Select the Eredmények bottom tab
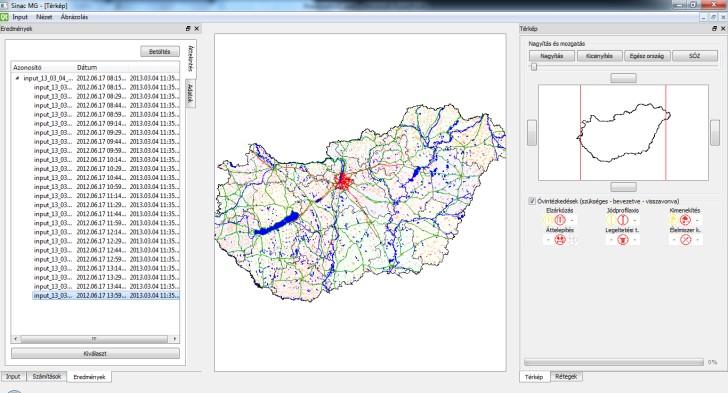 point(89,377)
